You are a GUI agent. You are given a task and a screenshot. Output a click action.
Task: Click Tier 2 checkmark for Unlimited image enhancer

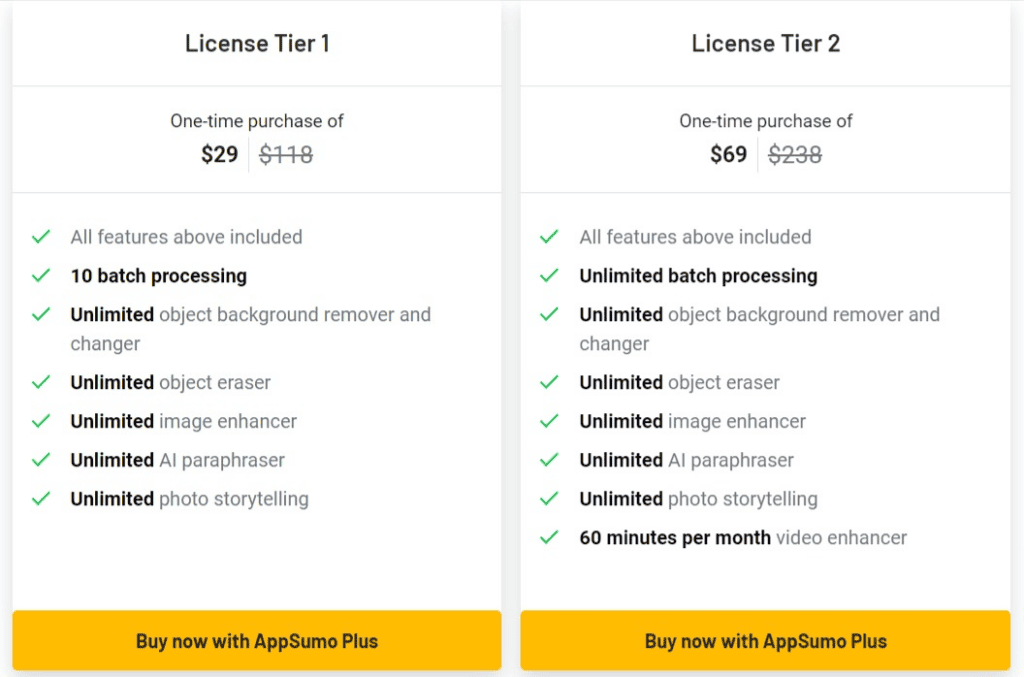549,421
